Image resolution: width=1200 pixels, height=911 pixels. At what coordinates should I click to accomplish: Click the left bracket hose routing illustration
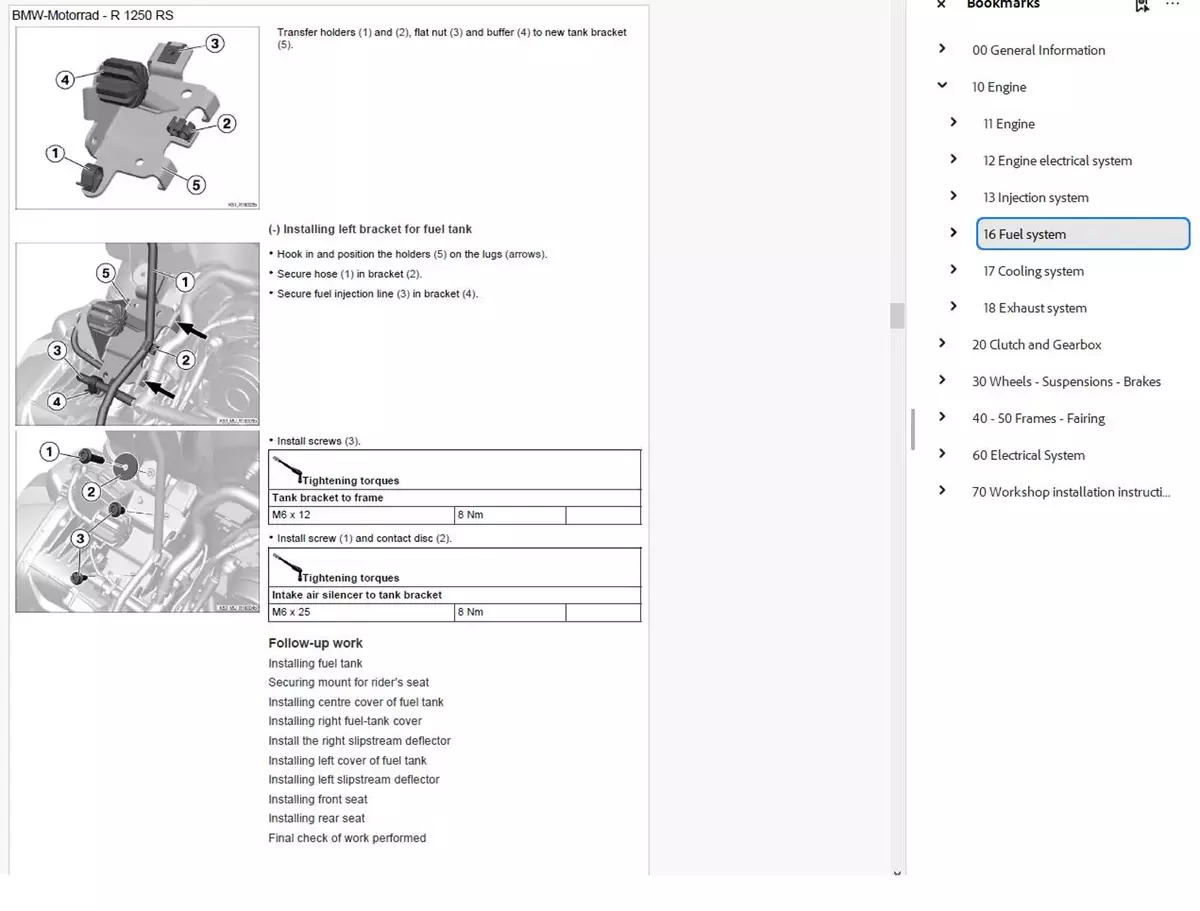click(x=137, y=334)
